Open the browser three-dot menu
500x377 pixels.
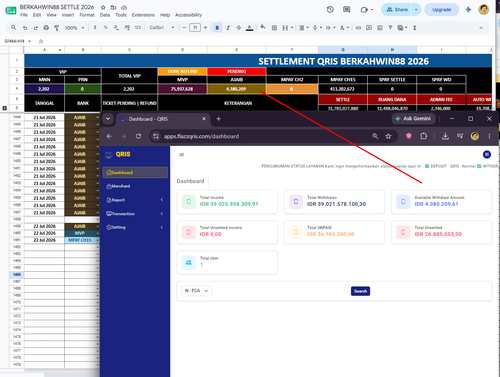[489, 136]
